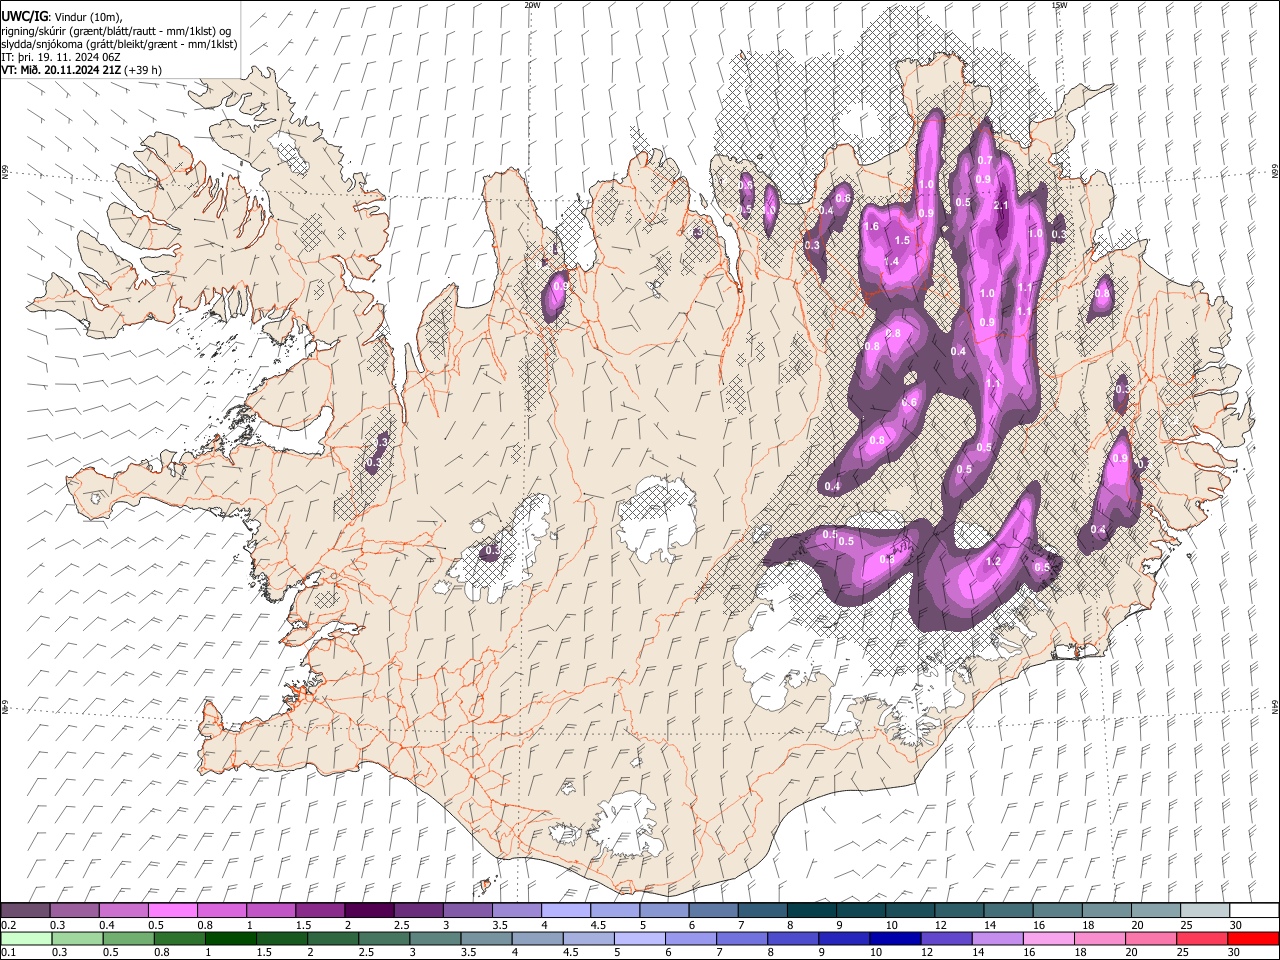
Task: Pick the 25–30 red-pink rain legend swatch
Action: [x=1204, y=938]
